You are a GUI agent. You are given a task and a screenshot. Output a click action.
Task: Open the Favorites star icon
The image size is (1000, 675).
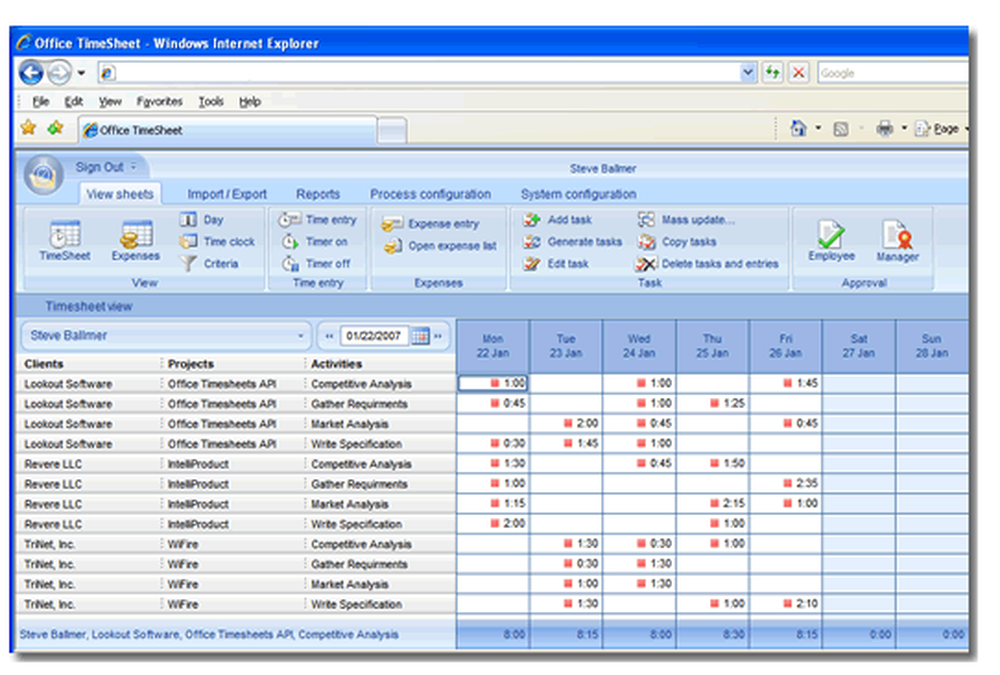(28, 128)
